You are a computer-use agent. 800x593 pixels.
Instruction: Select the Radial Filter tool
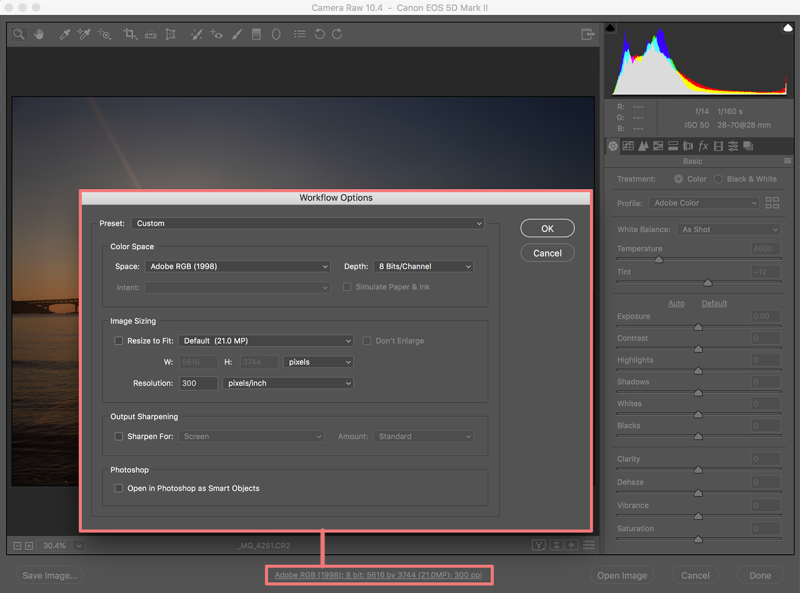coord(276,34)
